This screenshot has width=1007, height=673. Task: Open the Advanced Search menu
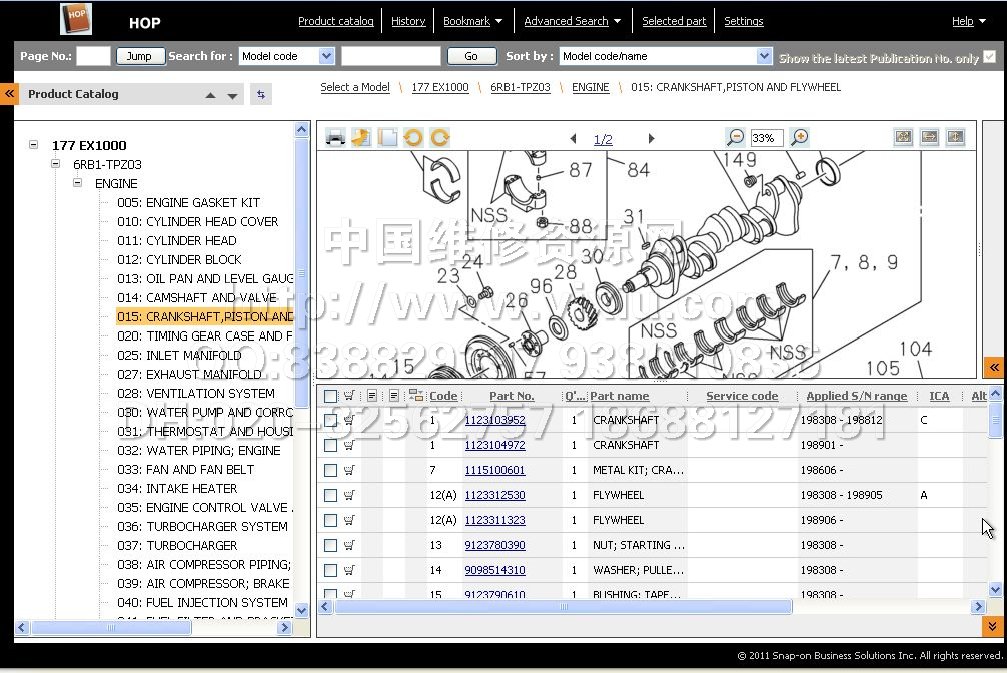pos(573,21)
